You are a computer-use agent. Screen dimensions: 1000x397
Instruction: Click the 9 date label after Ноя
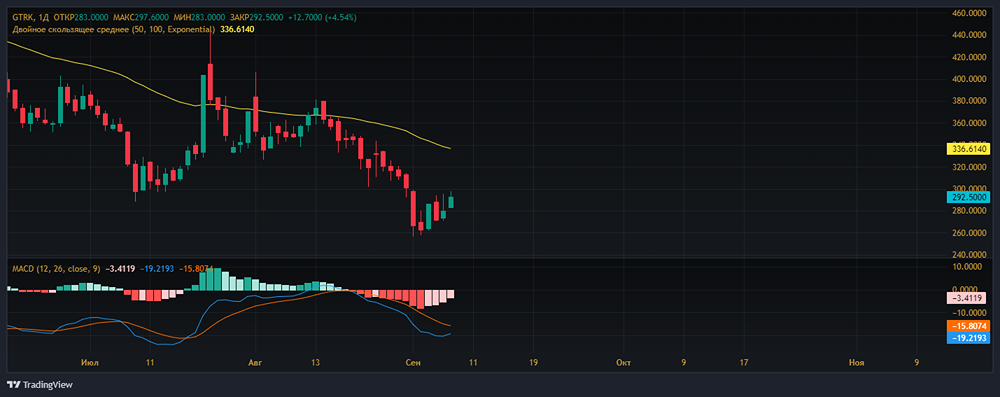point(916,363)
